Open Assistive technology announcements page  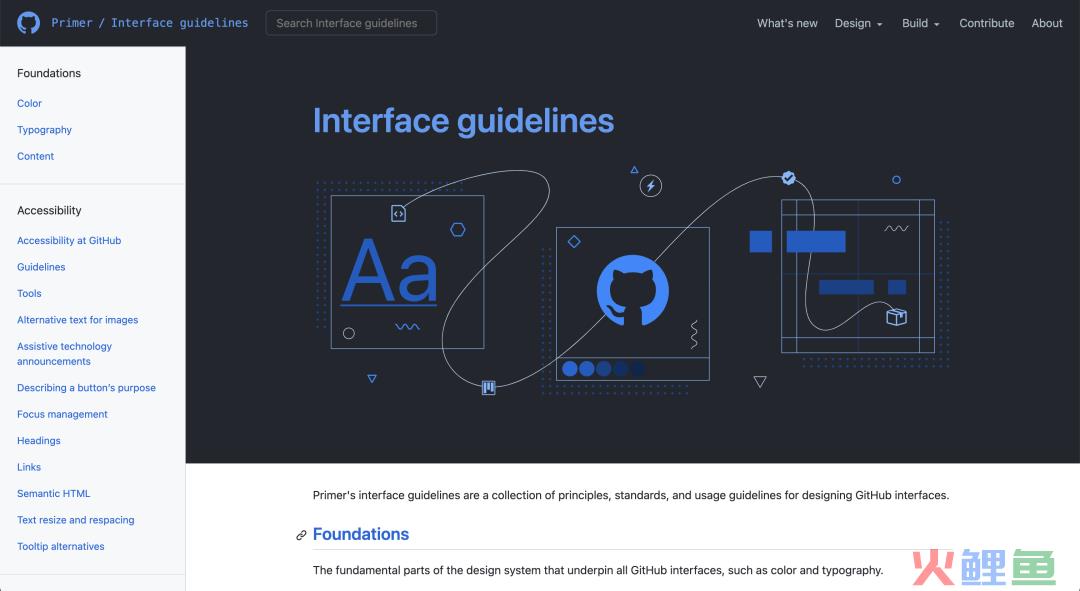(65, 353)
